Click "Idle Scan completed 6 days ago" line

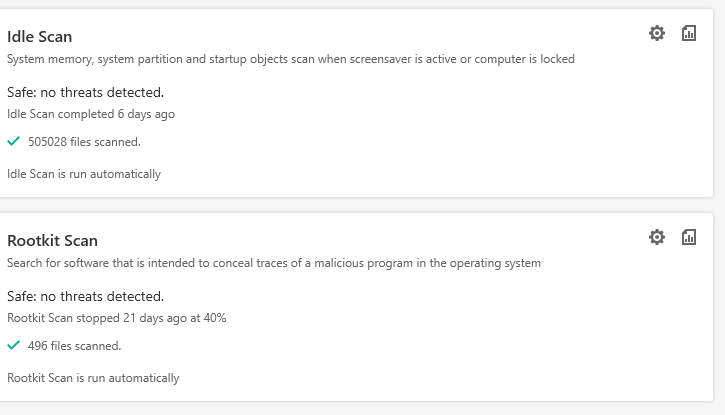[91, 114]
